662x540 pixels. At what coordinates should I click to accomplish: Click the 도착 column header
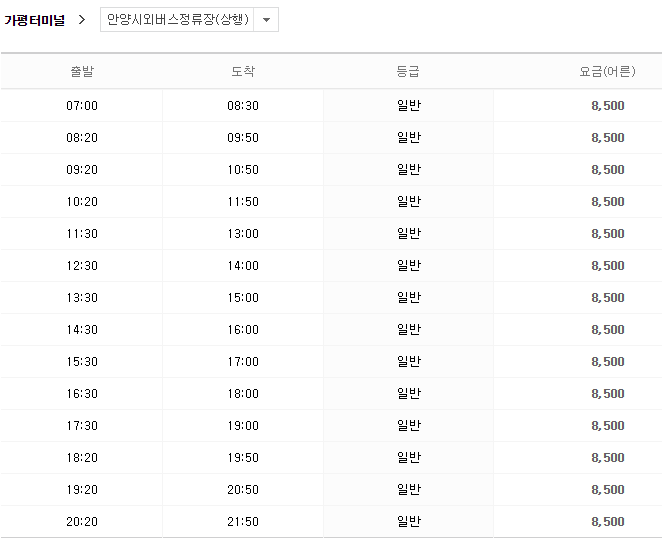pyautogui.click(x=243, y=71)
